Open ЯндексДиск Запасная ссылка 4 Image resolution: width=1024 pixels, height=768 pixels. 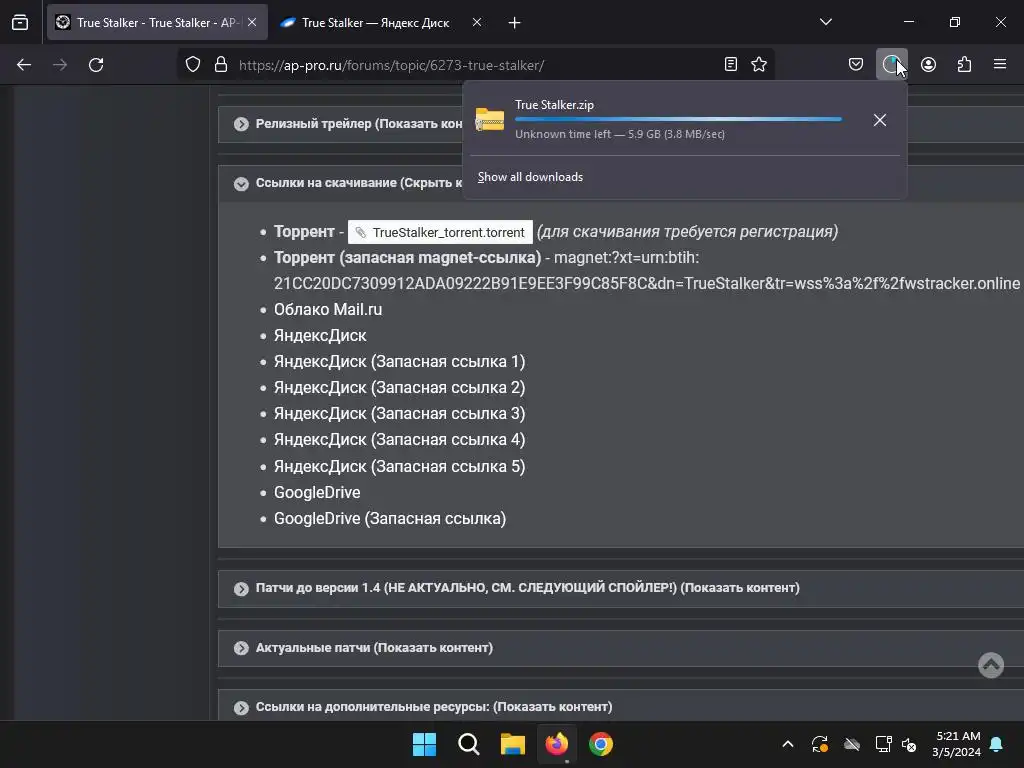click(400, 440)
